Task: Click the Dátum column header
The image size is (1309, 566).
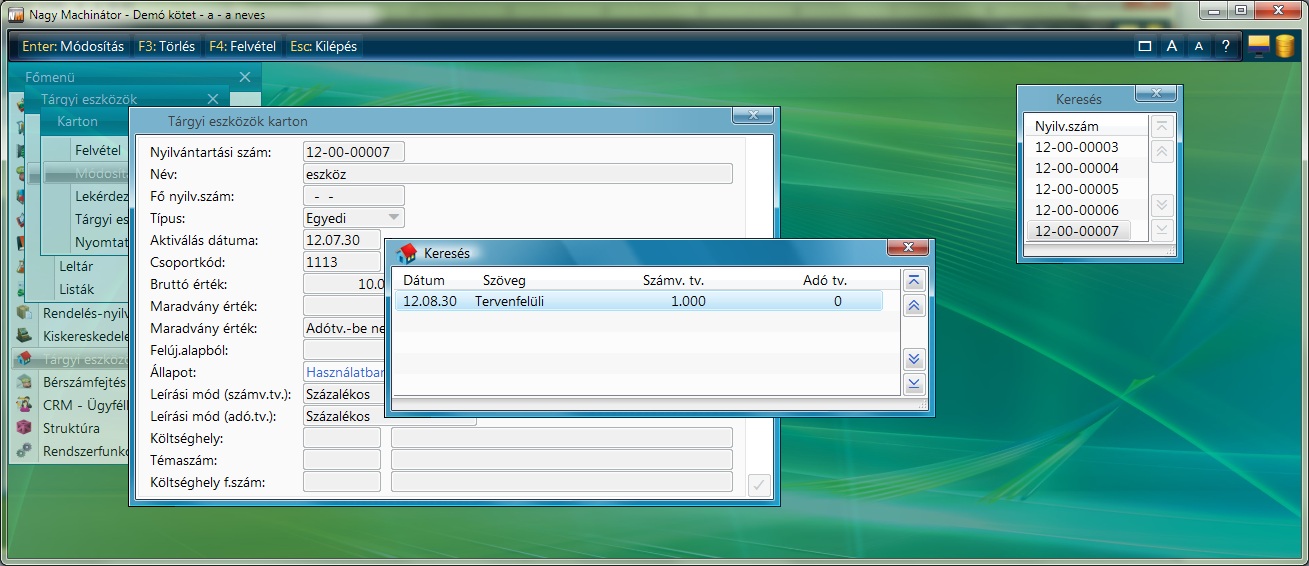Action: (424, 280)
